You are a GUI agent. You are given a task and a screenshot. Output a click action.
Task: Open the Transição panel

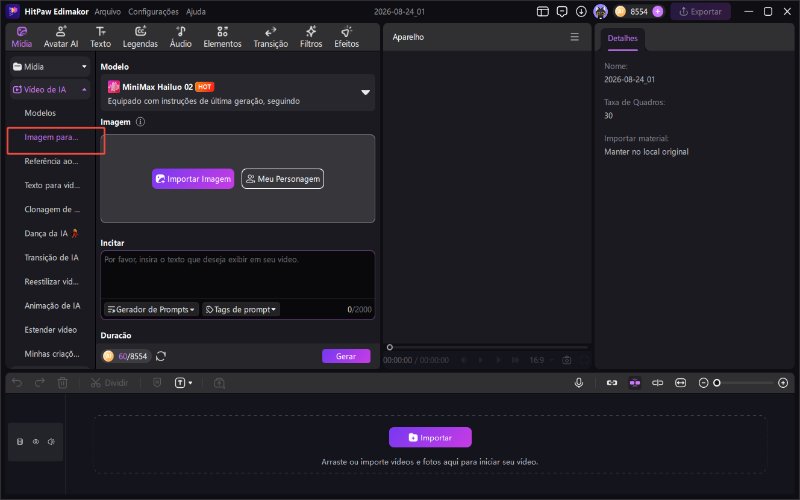270,37
